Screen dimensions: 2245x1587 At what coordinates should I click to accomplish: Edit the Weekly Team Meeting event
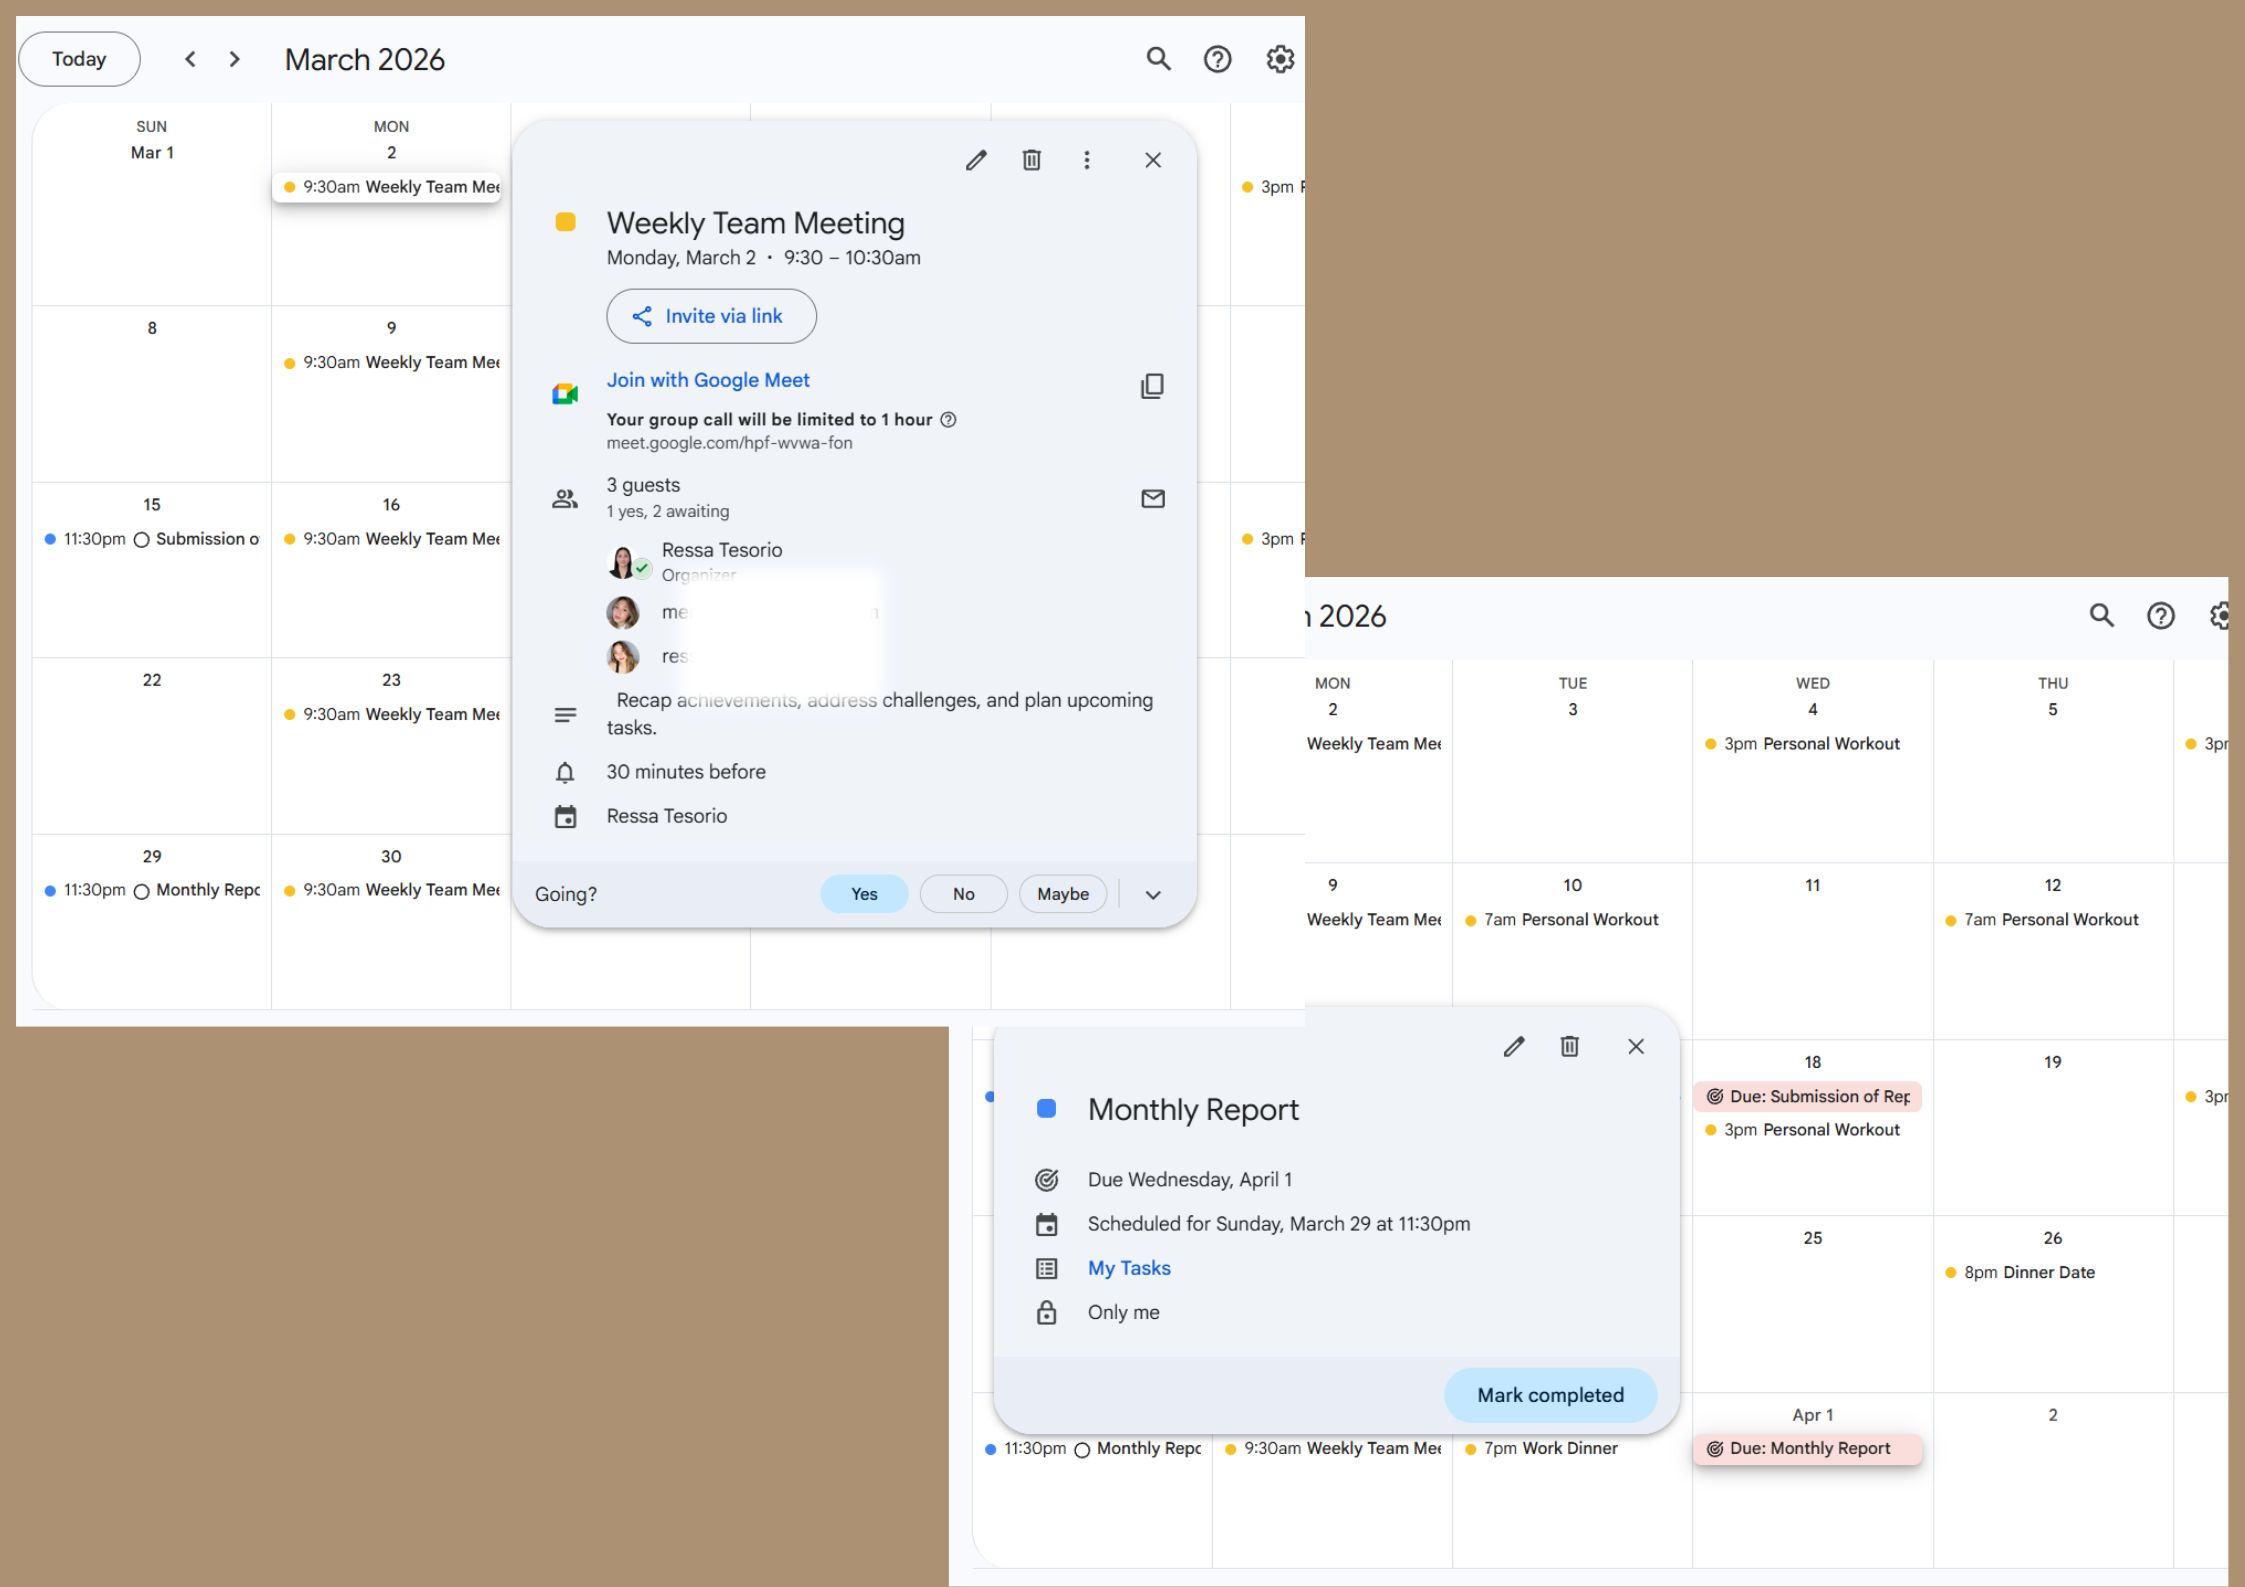(x=976, y=160)
